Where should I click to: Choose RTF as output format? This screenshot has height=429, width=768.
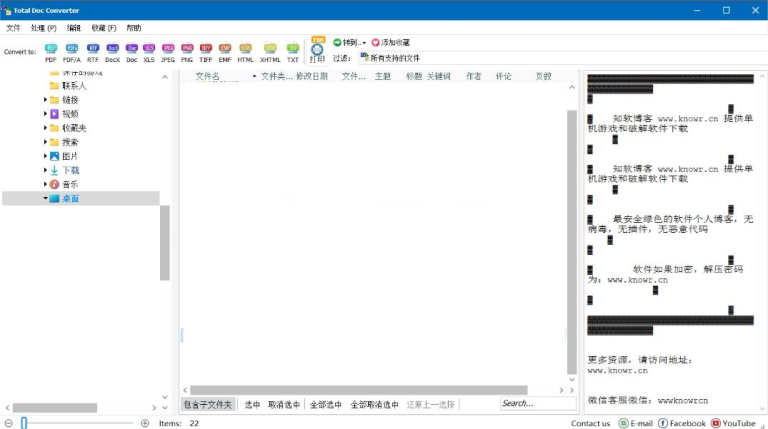93,52
